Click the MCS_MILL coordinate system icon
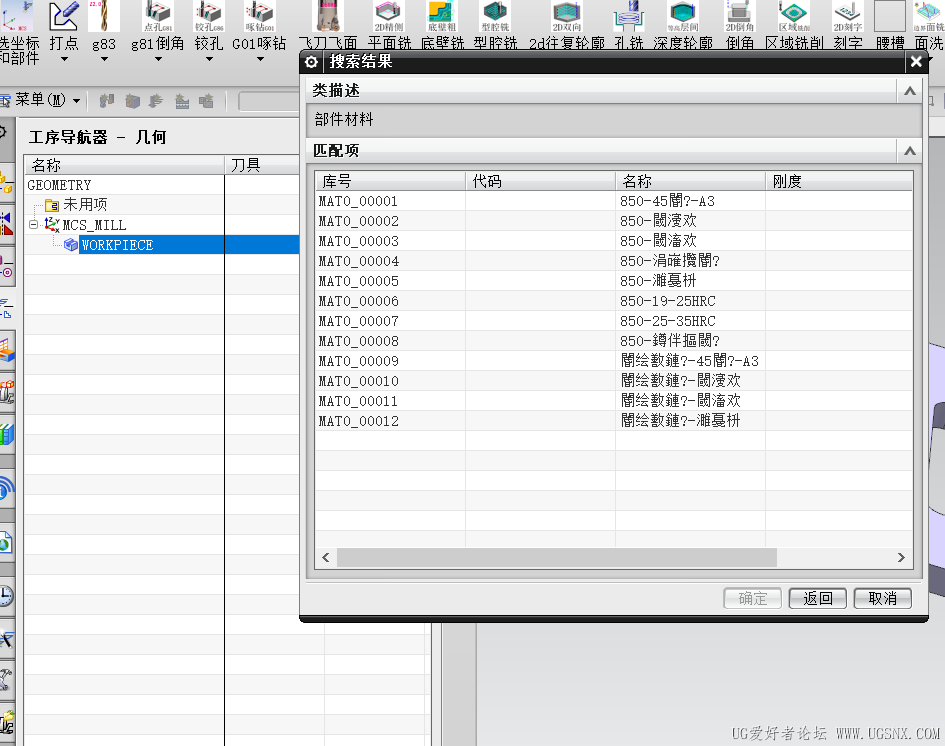Image resolution: width=945 pixels, height=746 pixels. tap(52, 225)
